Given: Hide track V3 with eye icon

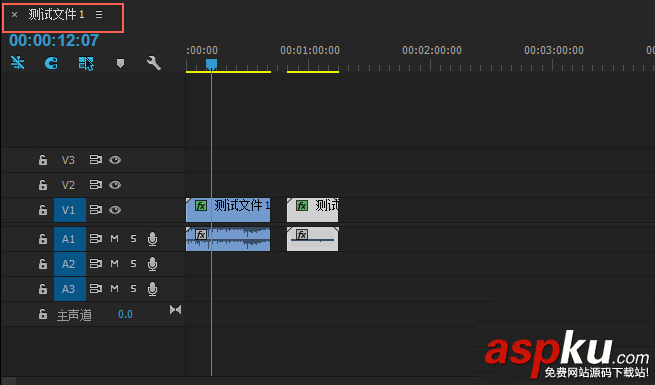Looking at the screenshot, I should coord(115,160).
